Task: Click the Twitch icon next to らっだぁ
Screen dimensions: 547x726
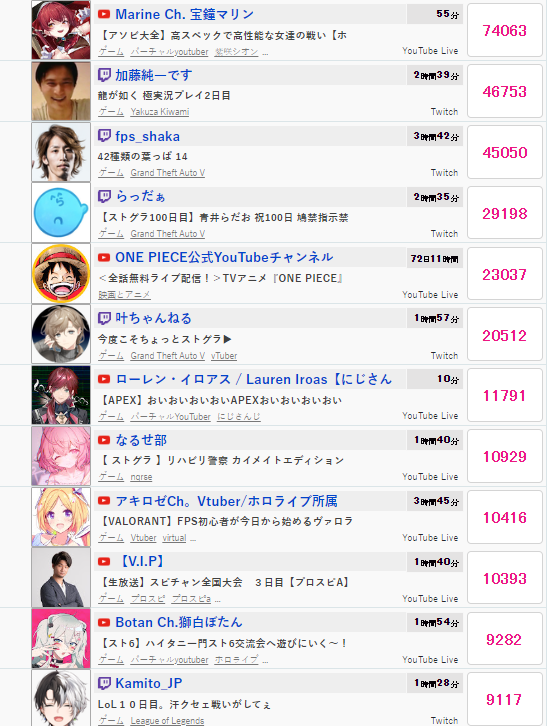Action: (x=104, y=197)
